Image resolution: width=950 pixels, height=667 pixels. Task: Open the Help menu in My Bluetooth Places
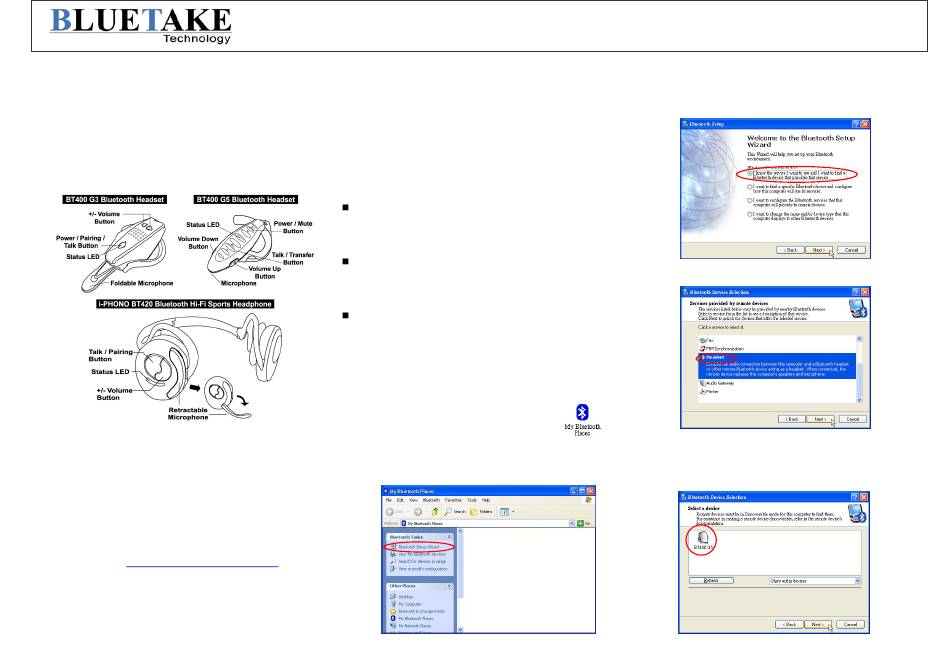[486, 500]
